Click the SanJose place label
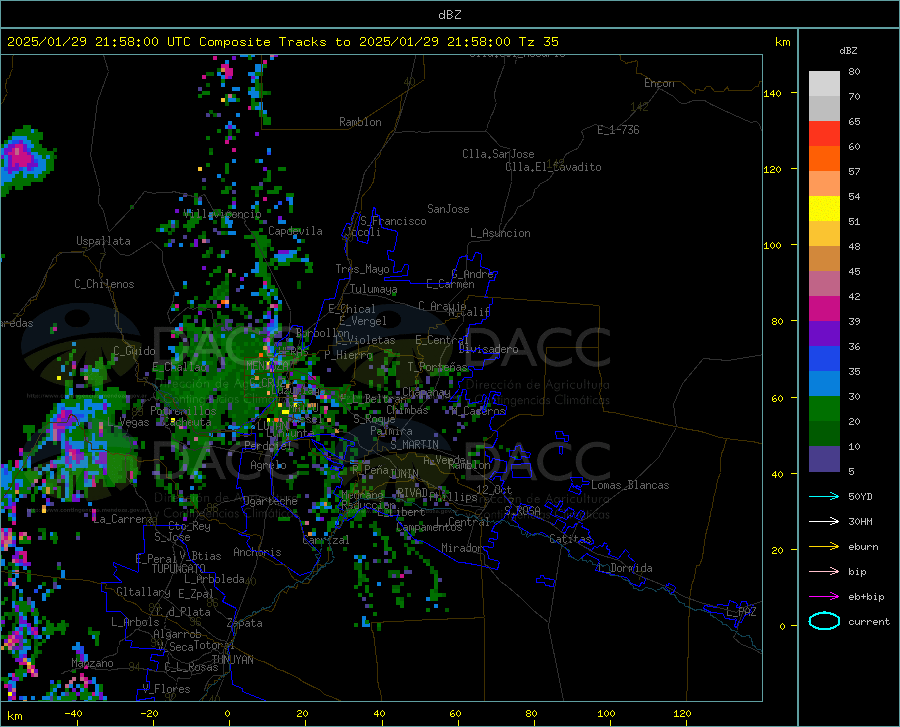Viewport: 900px width, 727px height. (448, 209)
